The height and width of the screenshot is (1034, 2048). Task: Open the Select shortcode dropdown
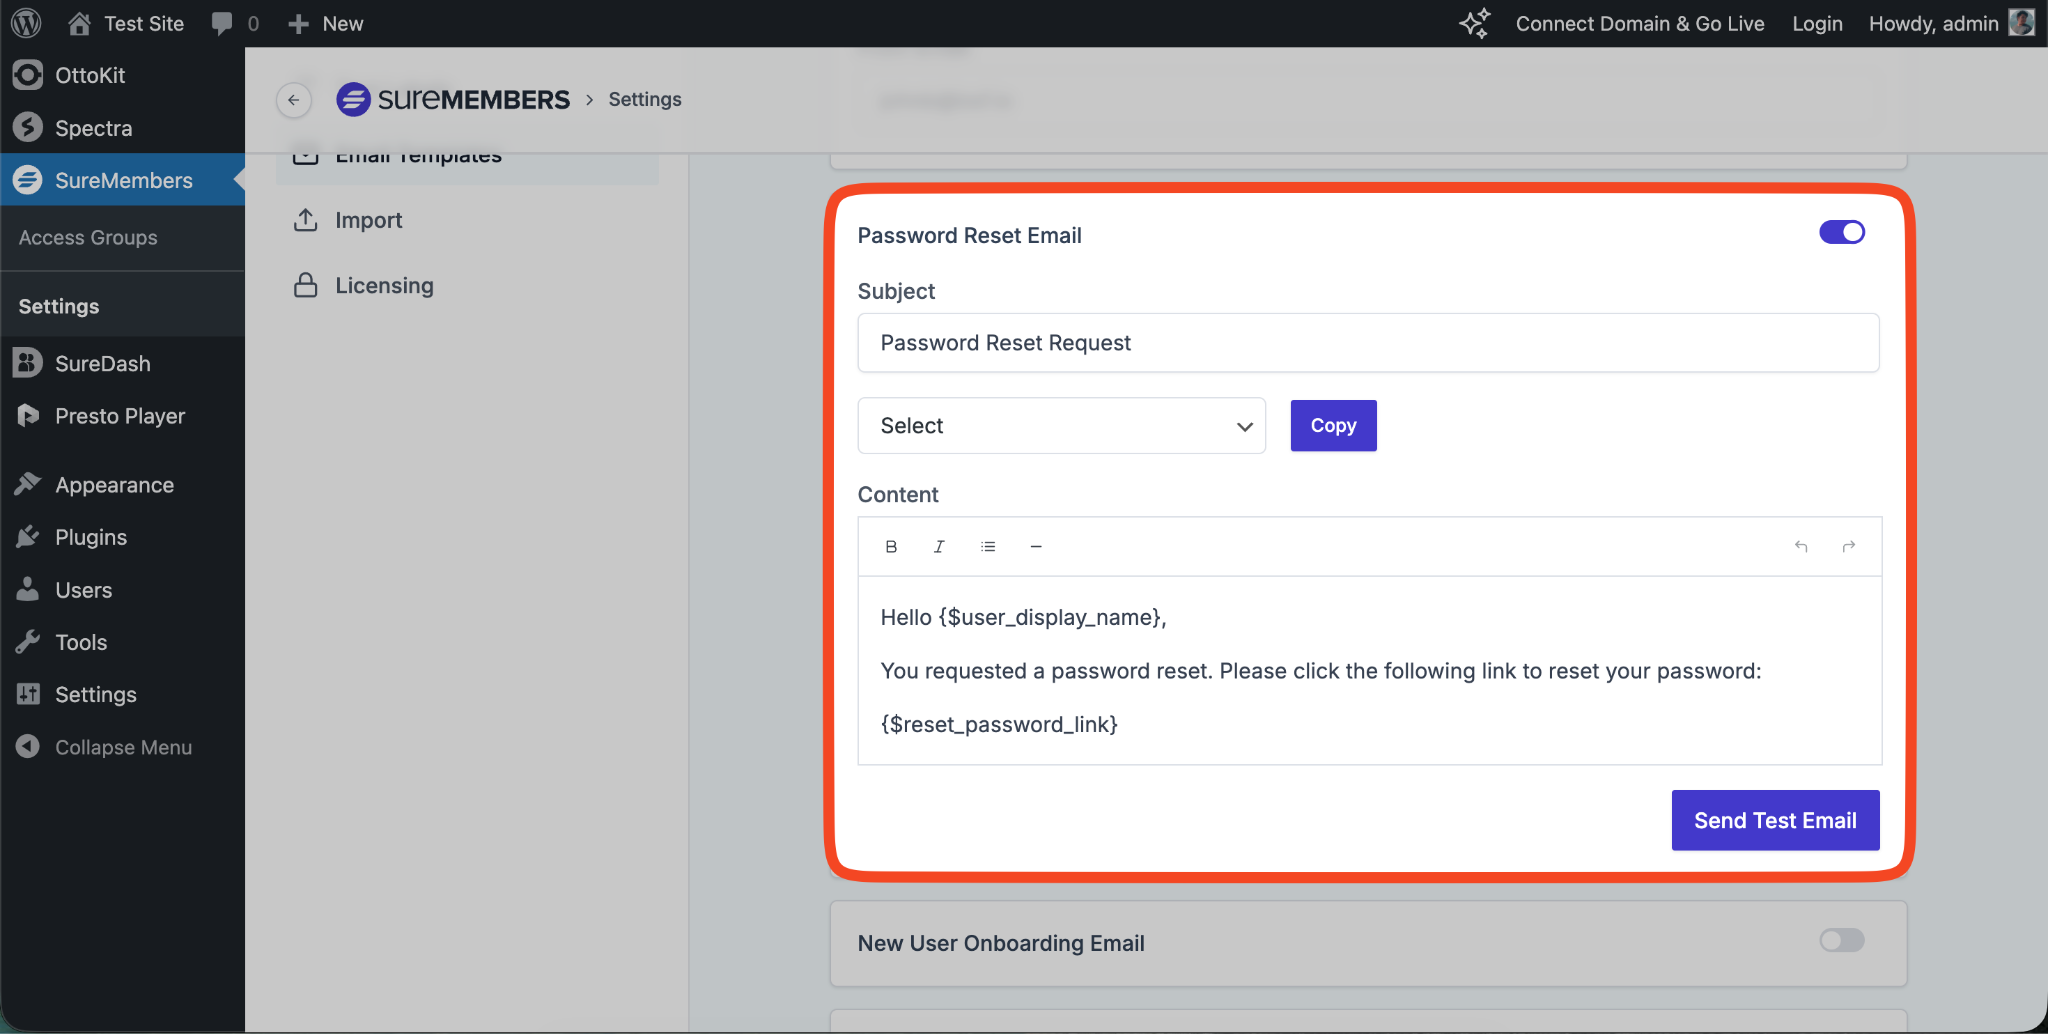[x=1061, y=426]
